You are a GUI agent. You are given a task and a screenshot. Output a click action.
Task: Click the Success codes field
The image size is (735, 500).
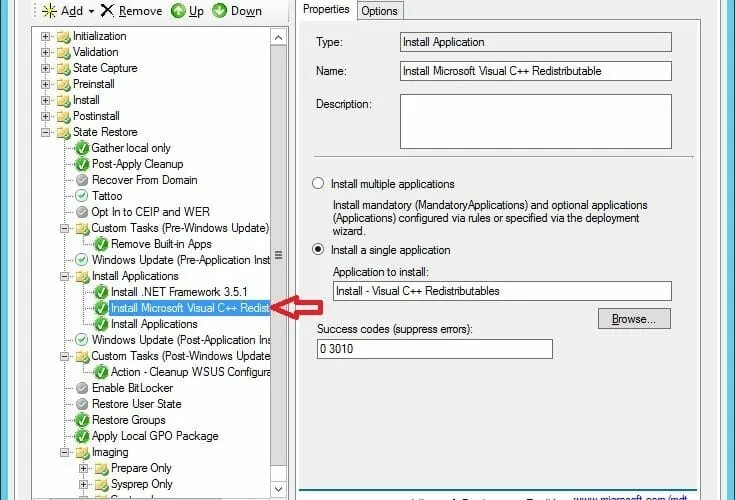pos(435,349)
